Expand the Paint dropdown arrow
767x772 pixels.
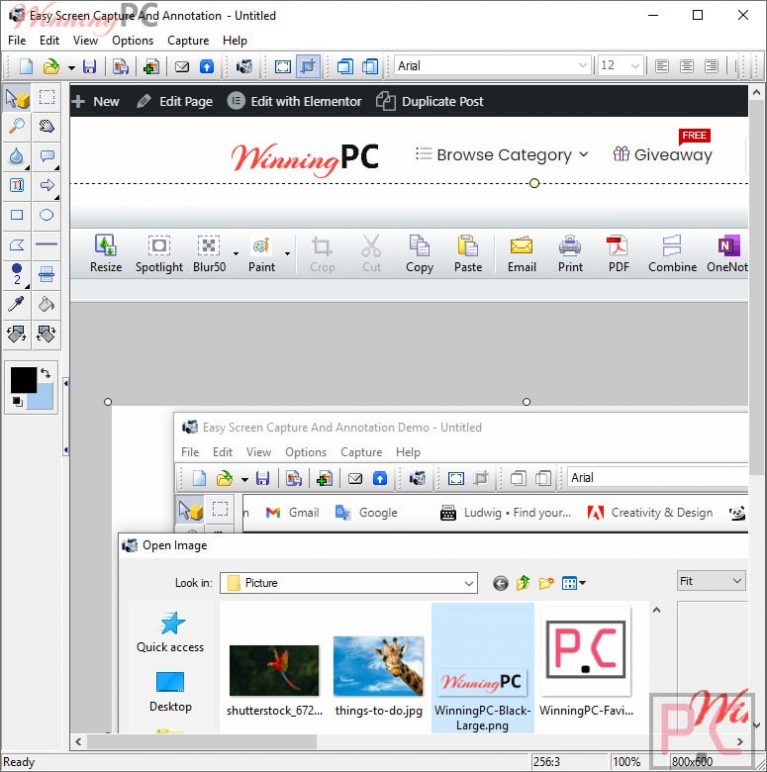(x=288, y=254)
